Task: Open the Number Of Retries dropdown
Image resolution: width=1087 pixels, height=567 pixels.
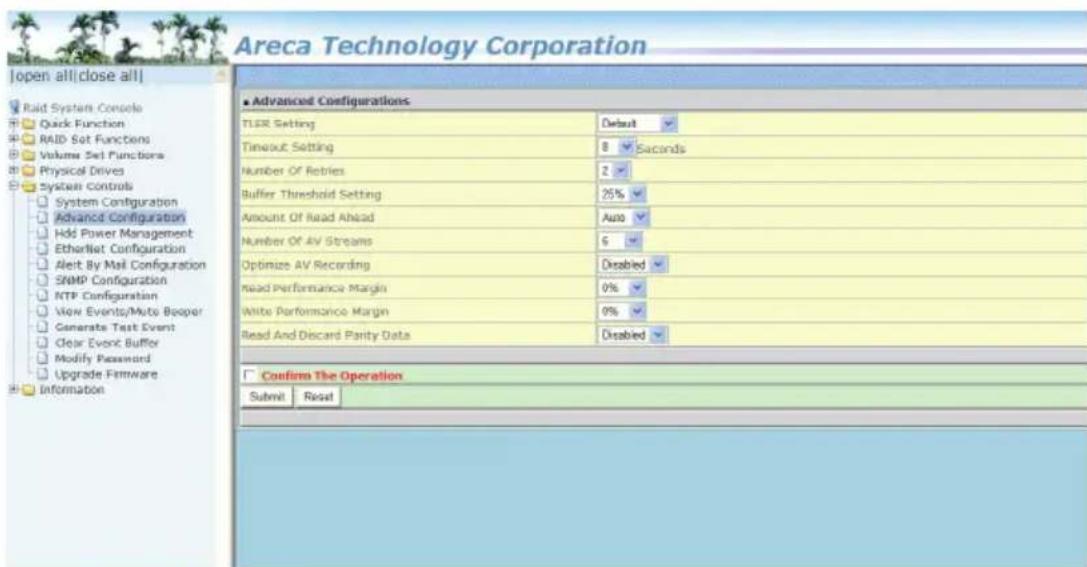Action: (614, 171)
